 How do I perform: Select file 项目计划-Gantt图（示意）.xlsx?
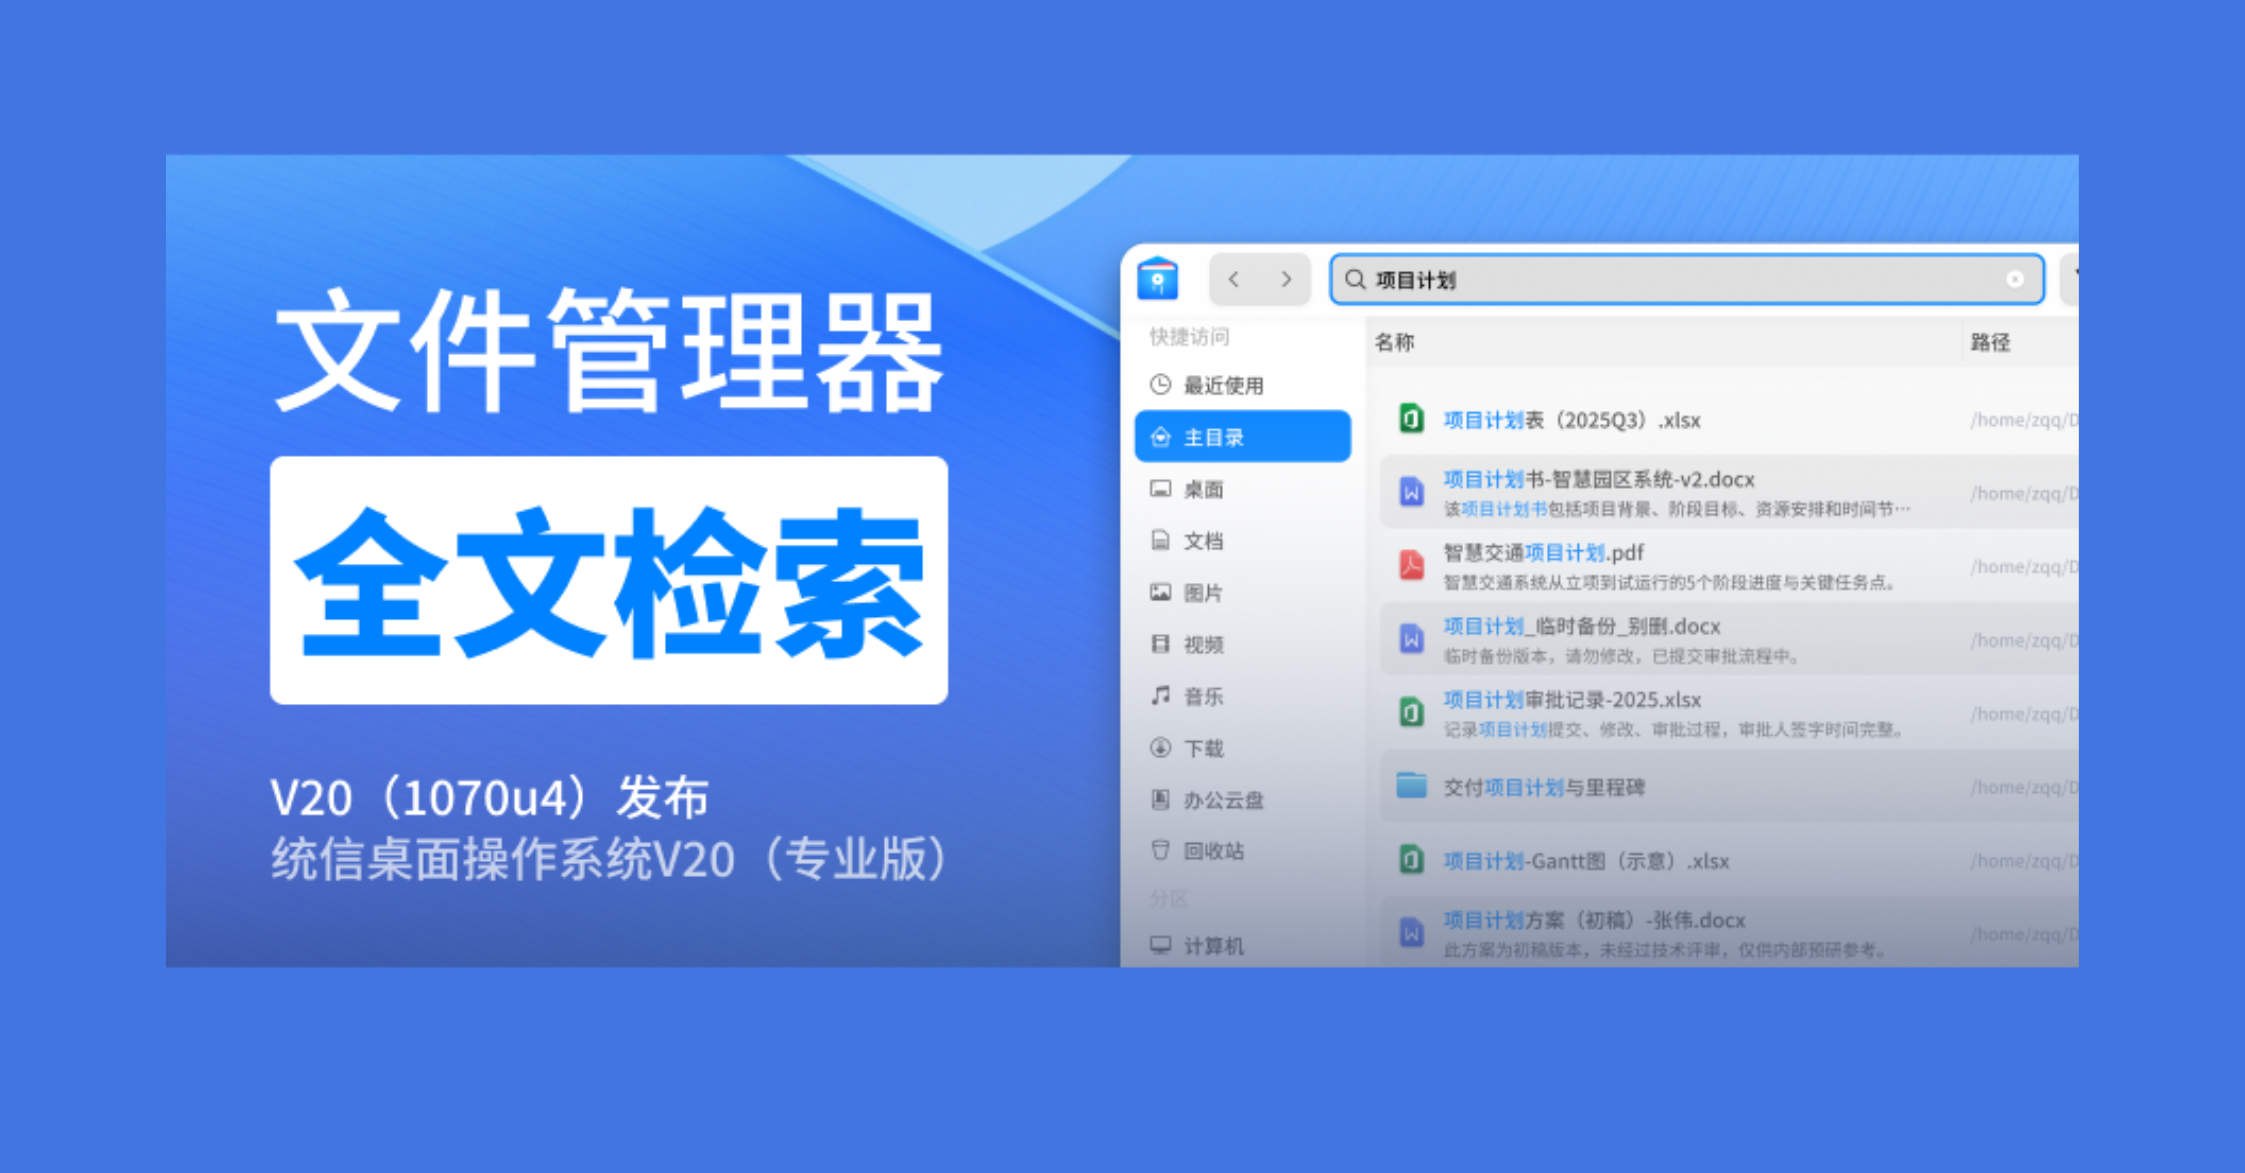pyautogui.click(x=1729, y=860)
